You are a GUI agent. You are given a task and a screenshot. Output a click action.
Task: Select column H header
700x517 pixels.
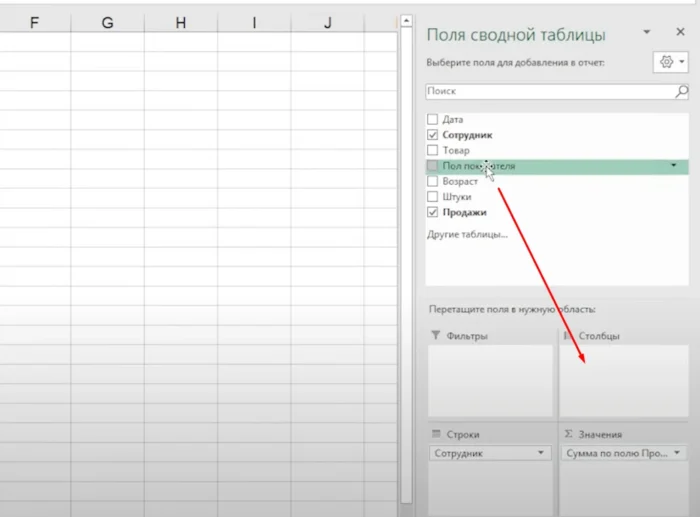tap(180, 21)
